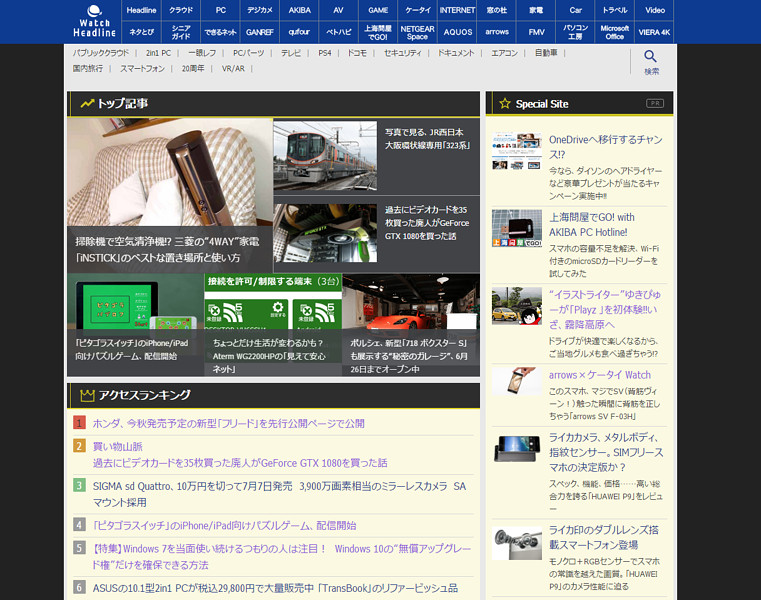Select the PC nav tab
This screenshot has width=761, height=600.
click(x=221, y=10)
